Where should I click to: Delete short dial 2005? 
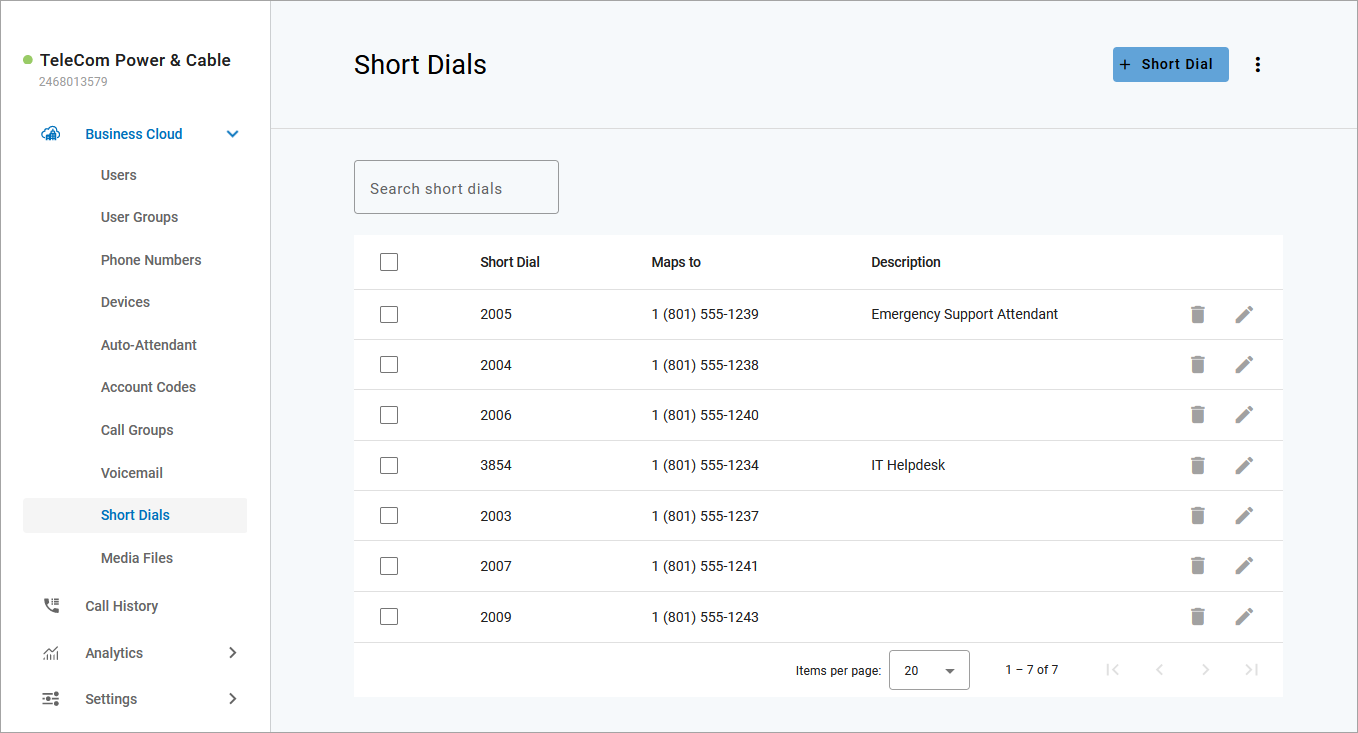click(x=1198, y=314)
